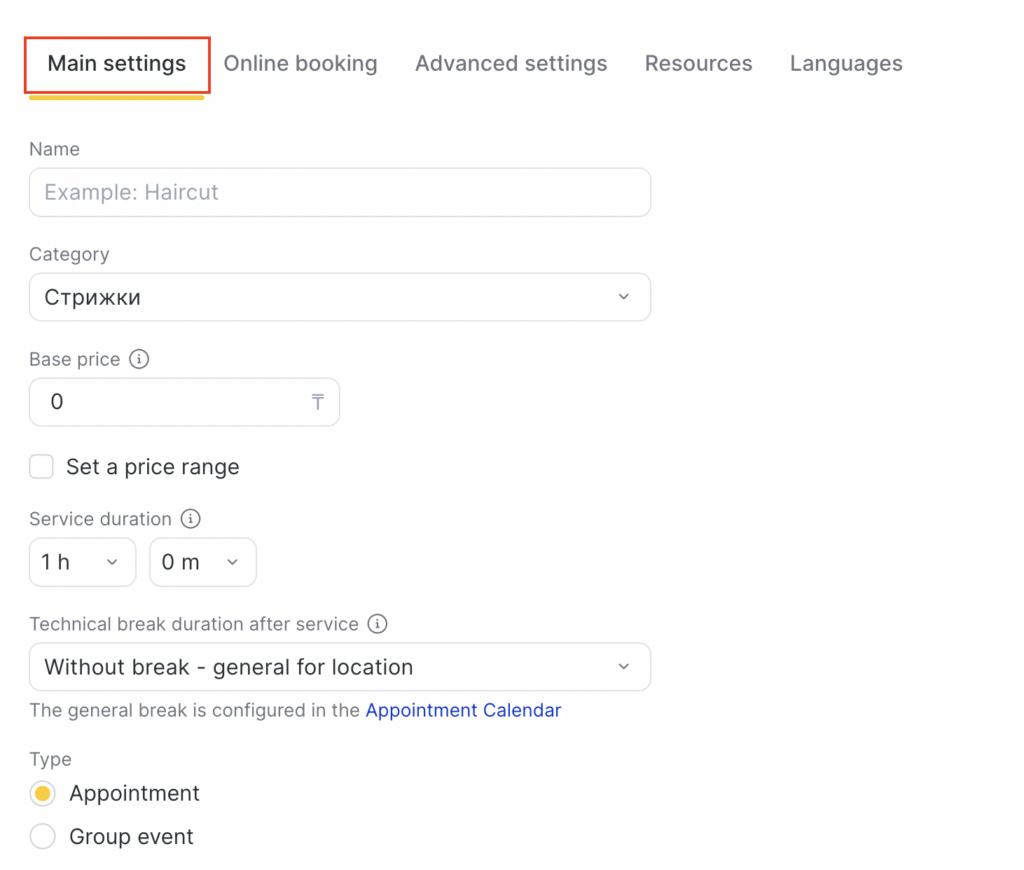Screen dimensions: 1024x870
Task: Click the Name input field
Action: 340,192
